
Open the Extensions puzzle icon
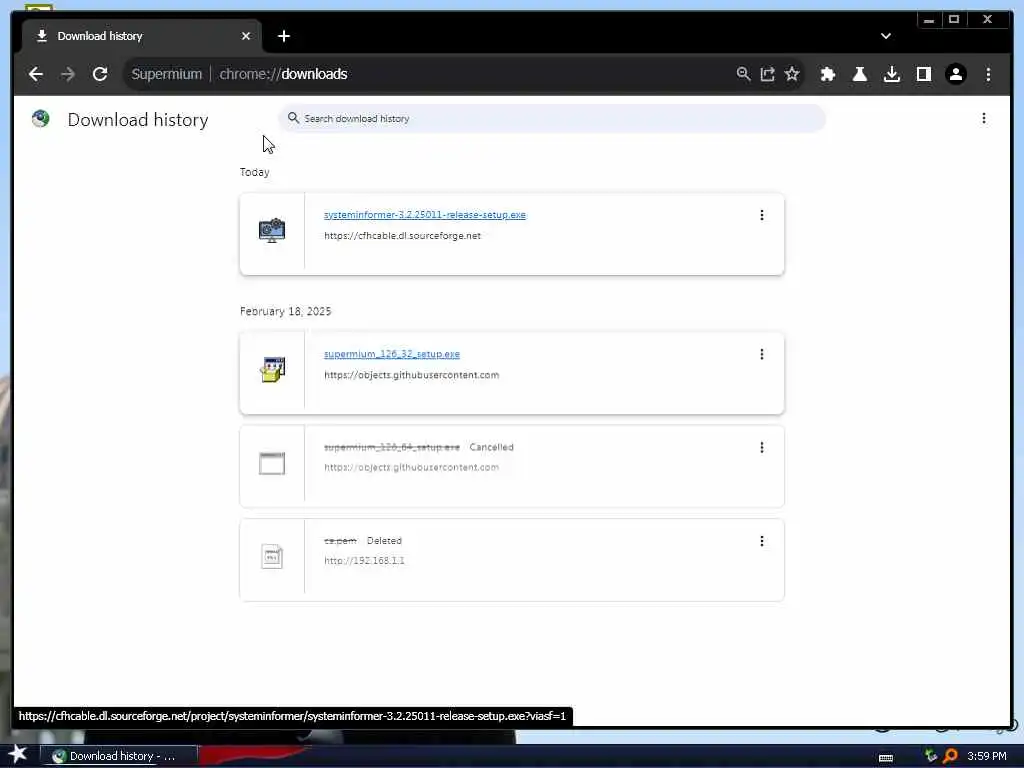pos(827,74)
